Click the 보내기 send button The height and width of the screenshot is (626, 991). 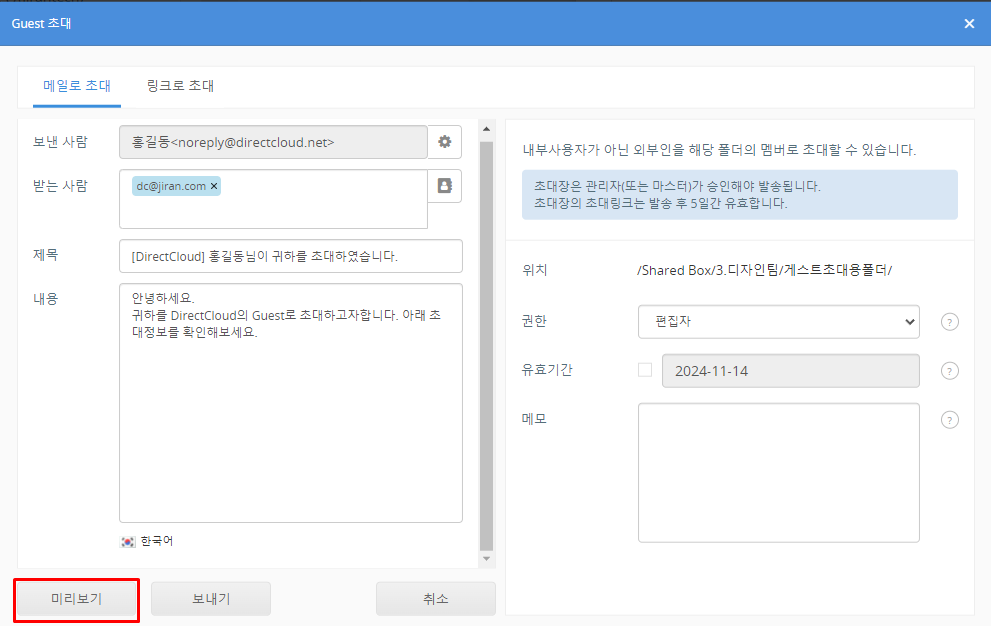pos(211,599)
